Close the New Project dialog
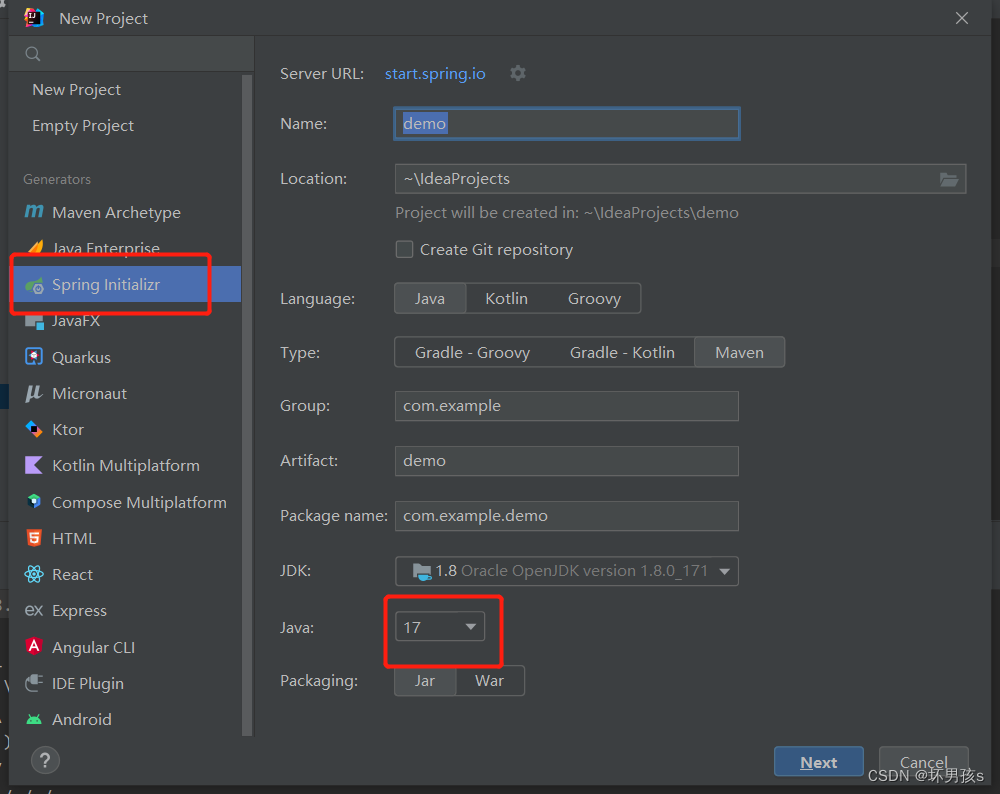The width and height of the screenshot is (1000, 794). 962,18
